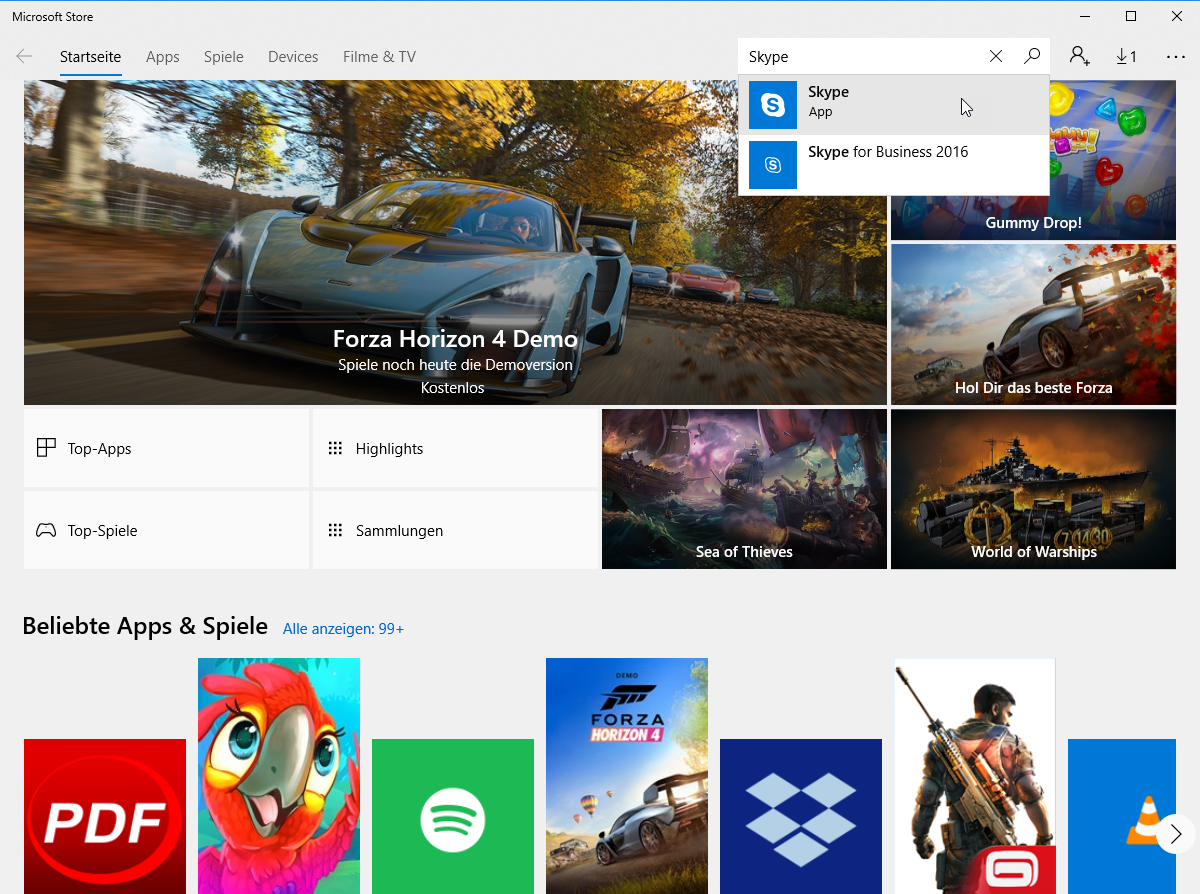The width and height of the screenshot is (1200, 894).
Task: Click the Skype for Business logo icon
Action: click(x=773, y=165)
